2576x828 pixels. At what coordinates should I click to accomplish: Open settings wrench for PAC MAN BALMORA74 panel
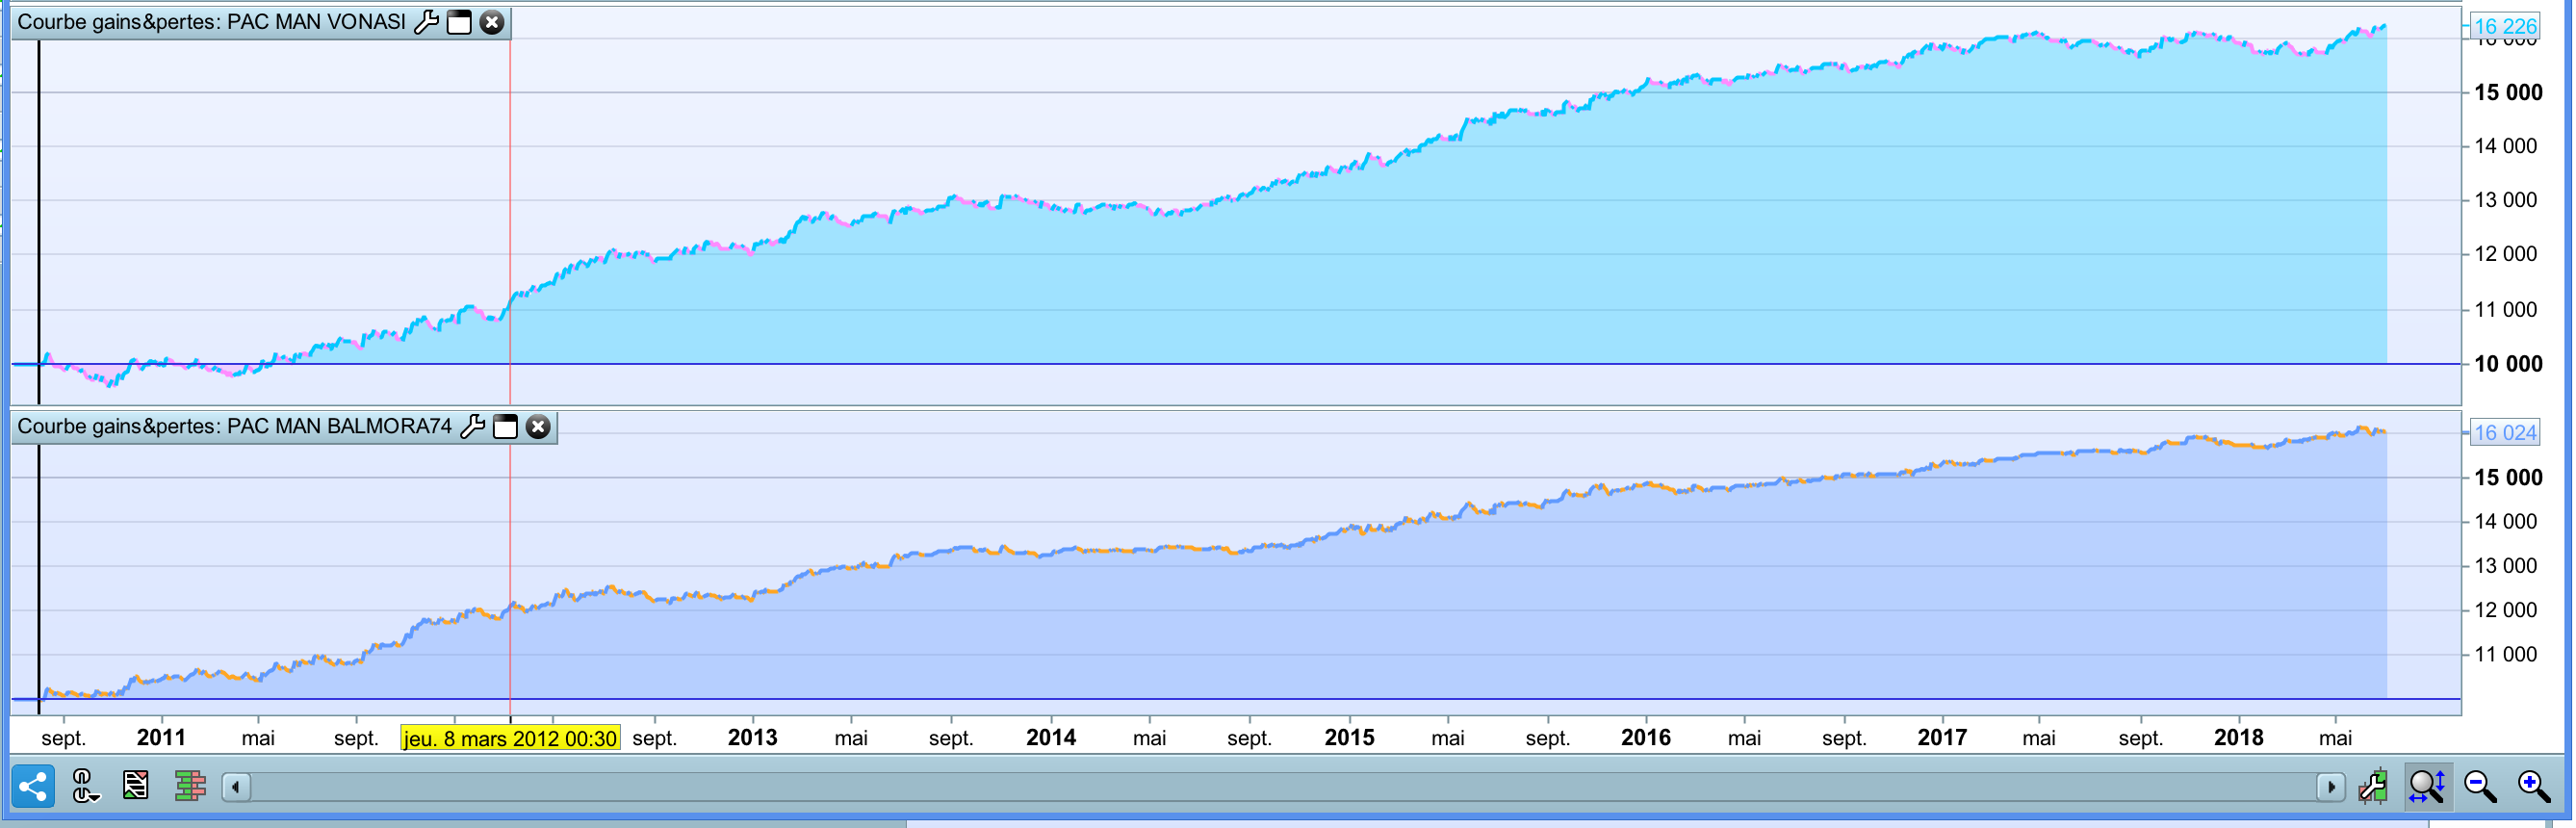pos(473,427)
